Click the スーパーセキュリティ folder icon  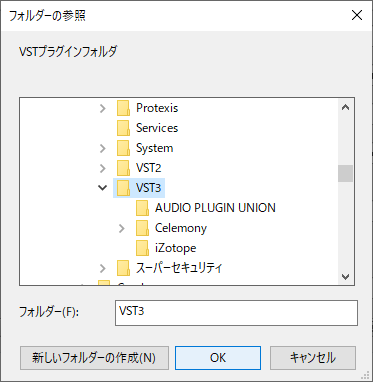coord(123,268)
